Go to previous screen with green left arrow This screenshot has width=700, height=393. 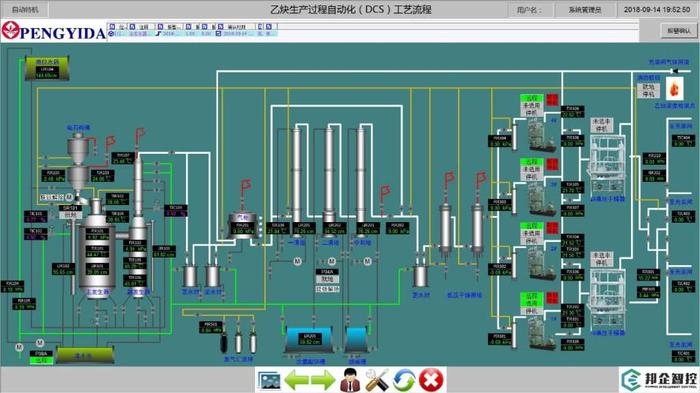click(296, 380)
